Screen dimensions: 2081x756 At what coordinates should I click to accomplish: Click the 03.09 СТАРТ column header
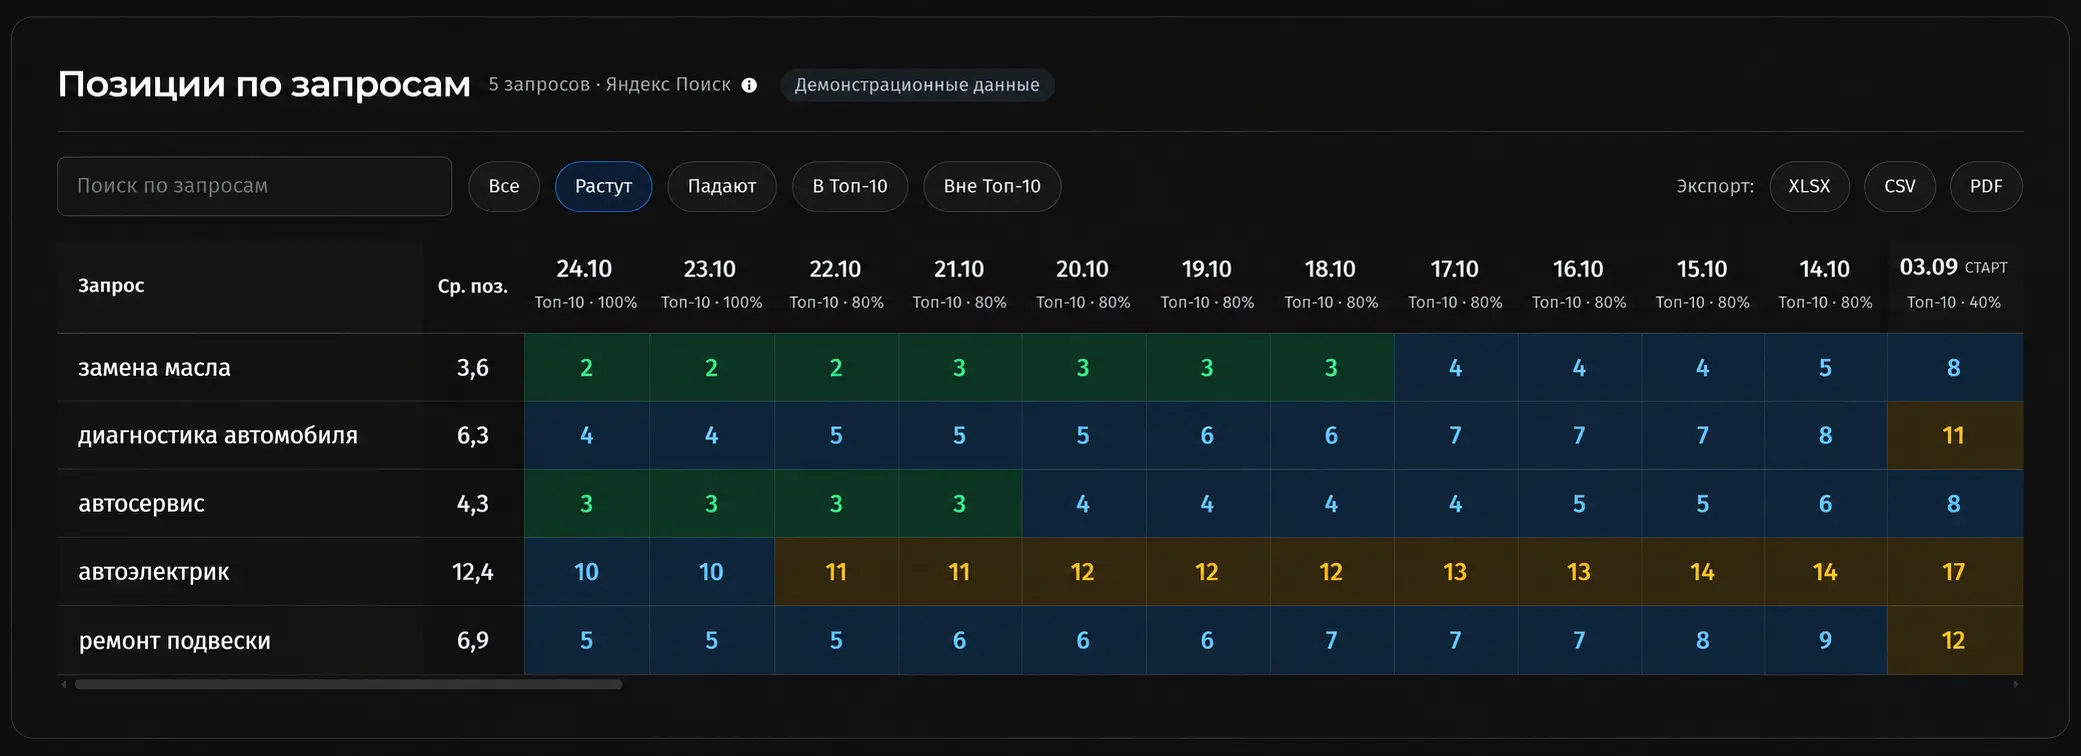[1954, 284]
